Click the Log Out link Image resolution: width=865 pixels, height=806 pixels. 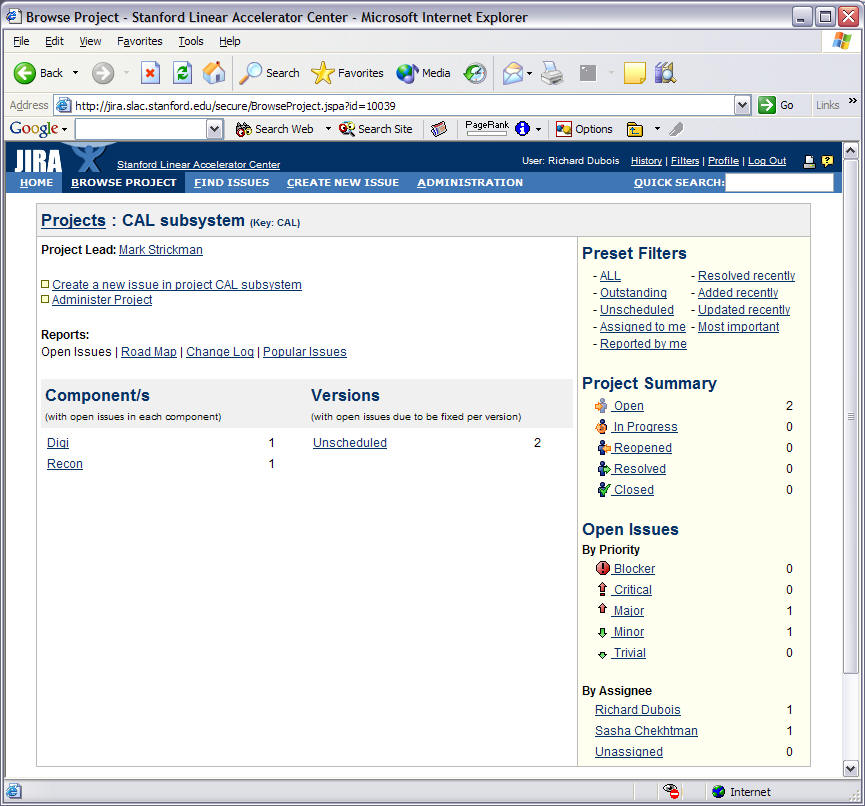click(767, 161)
